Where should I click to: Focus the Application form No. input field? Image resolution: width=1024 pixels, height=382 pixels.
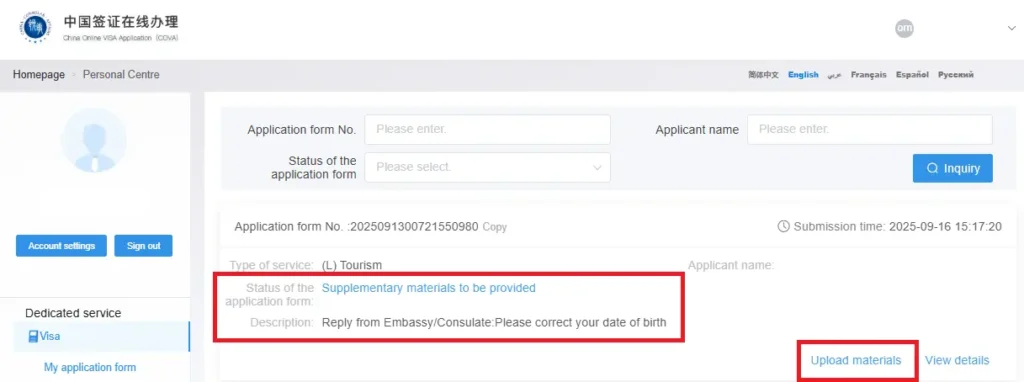[487, 129]
